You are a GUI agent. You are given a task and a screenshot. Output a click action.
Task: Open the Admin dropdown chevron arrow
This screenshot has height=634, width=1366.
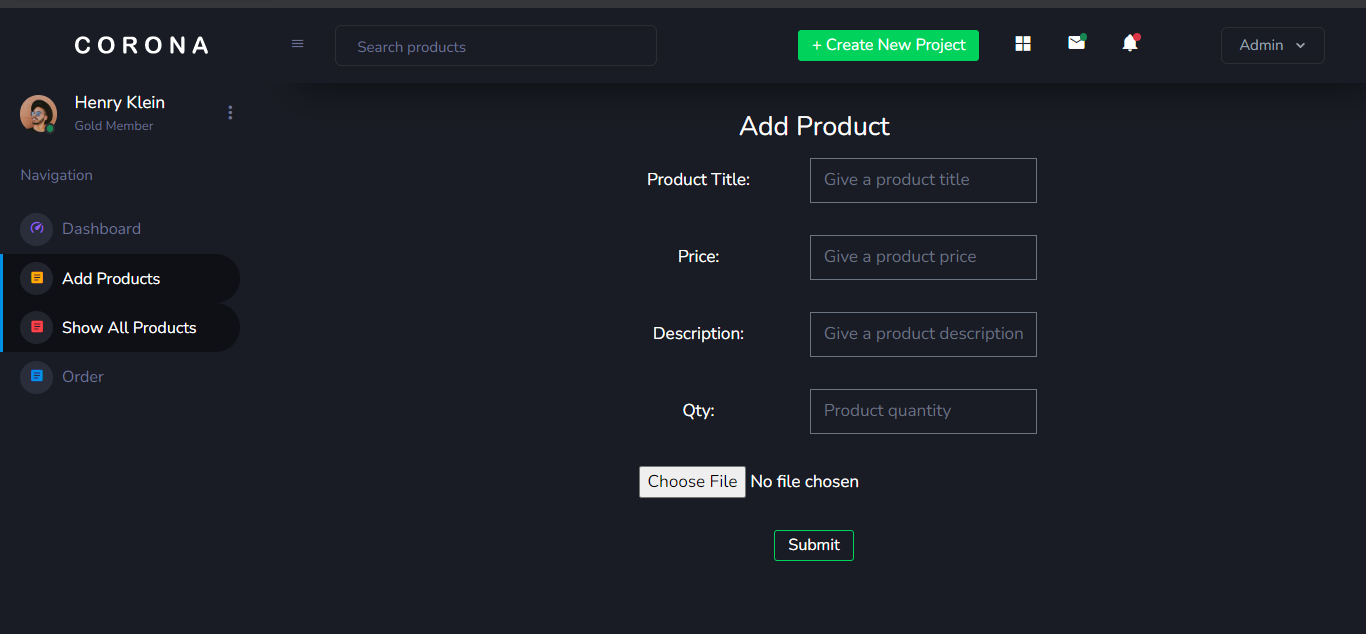pos(1301,45)
